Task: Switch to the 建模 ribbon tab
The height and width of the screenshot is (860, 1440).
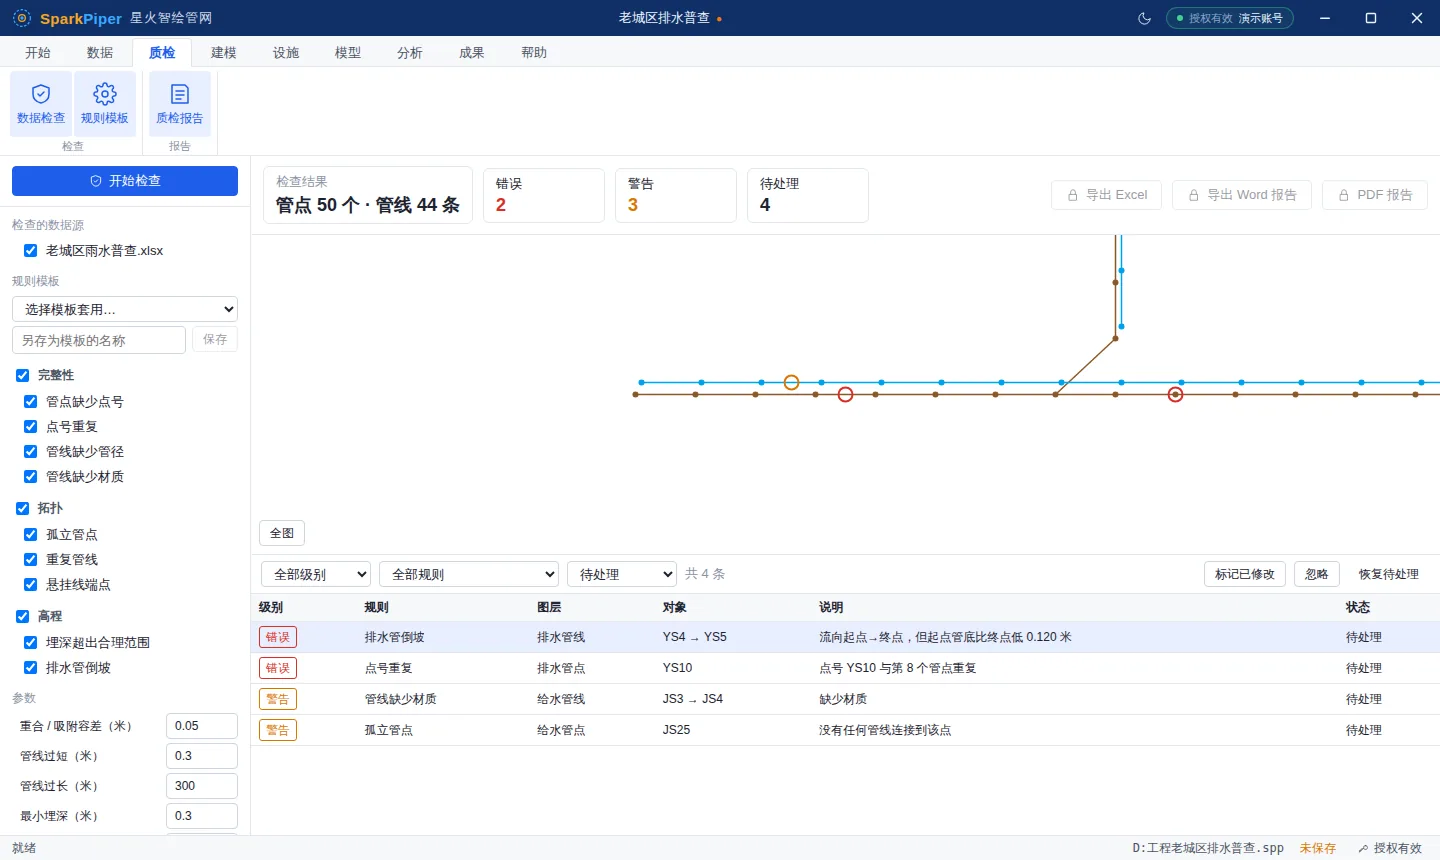Action: coord(224,52)
